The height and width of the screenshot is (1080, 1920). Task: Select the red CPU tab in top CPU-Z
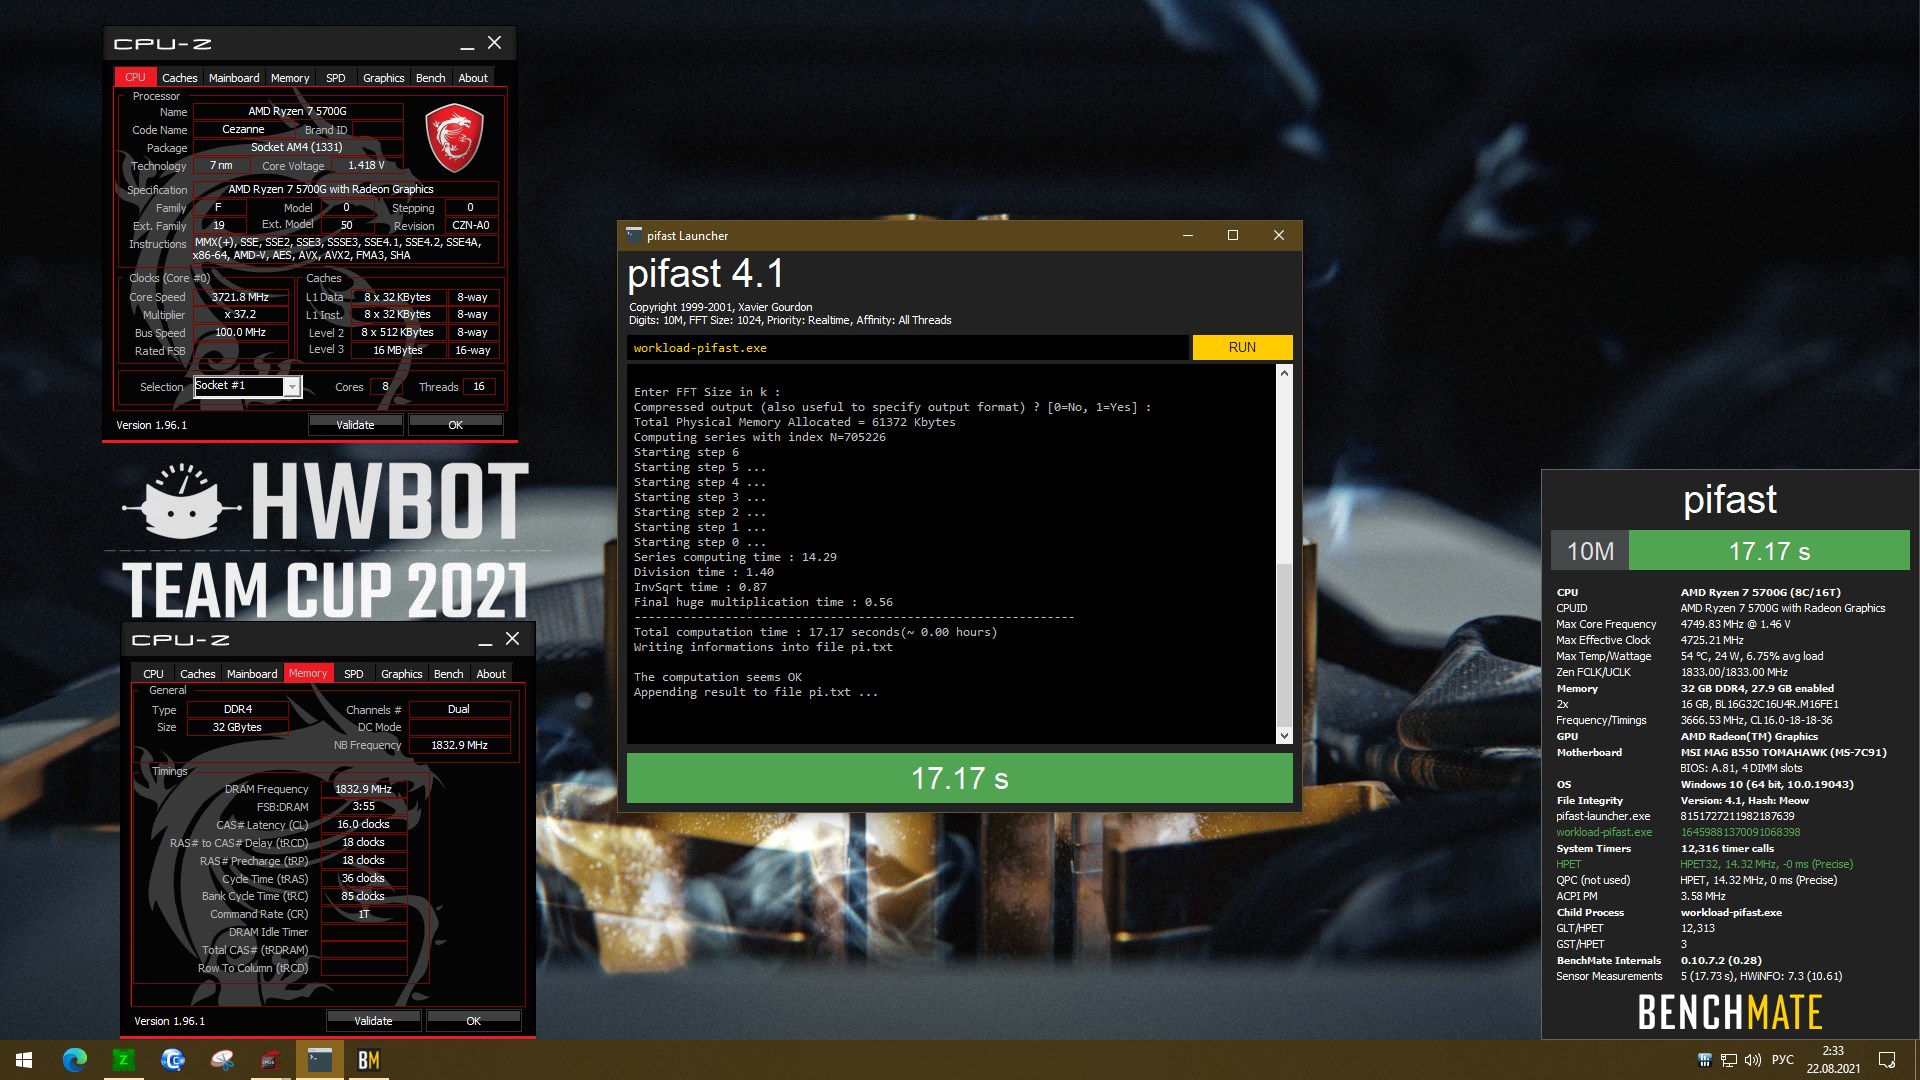point(135,78)
